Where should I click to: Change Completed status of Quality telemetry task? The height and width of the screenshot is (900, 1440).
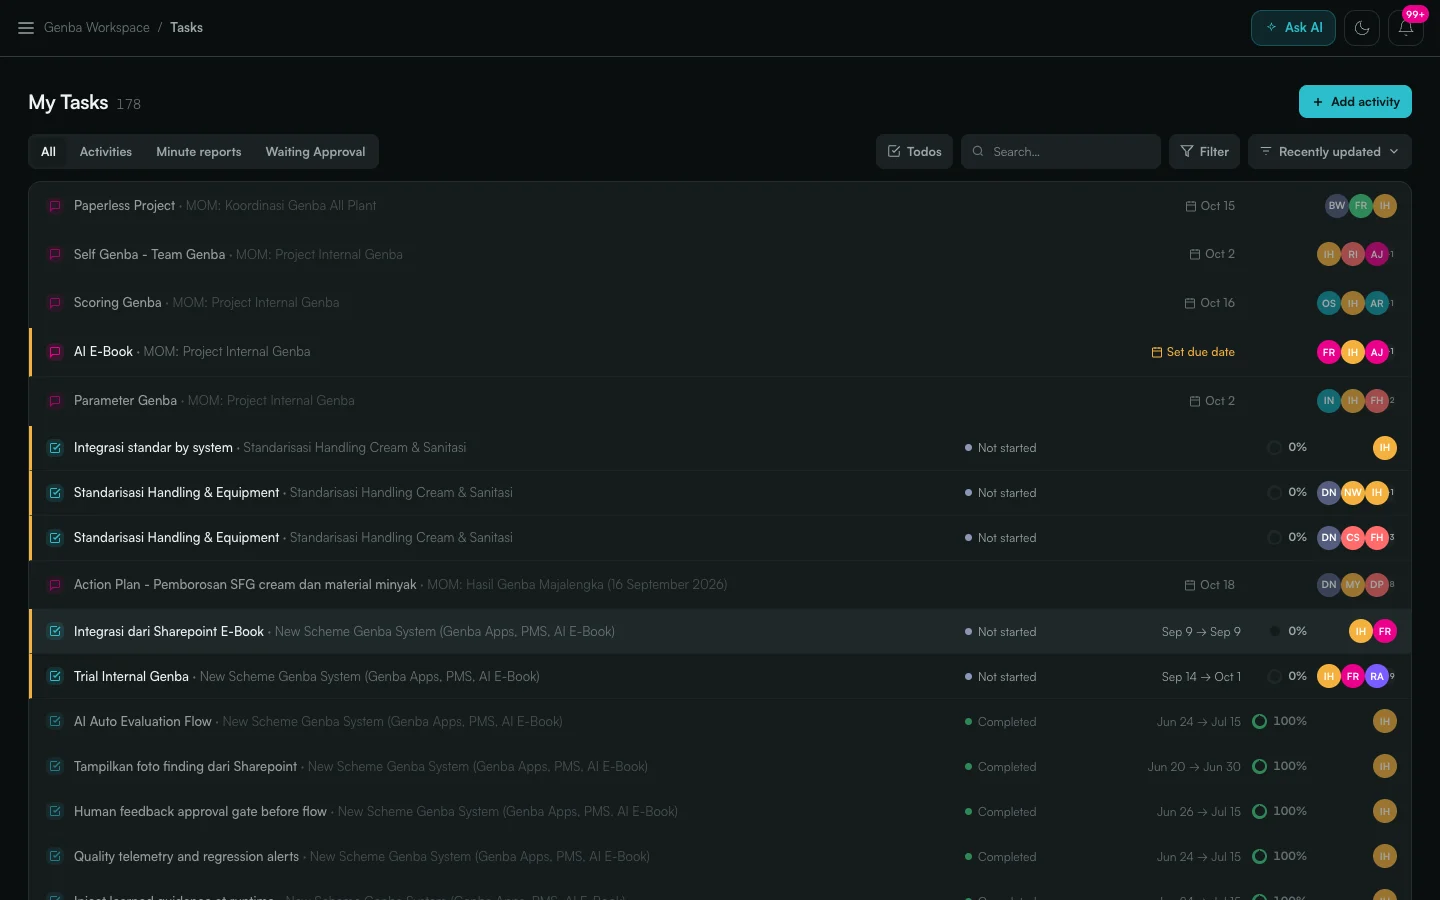pos(1000,857)
